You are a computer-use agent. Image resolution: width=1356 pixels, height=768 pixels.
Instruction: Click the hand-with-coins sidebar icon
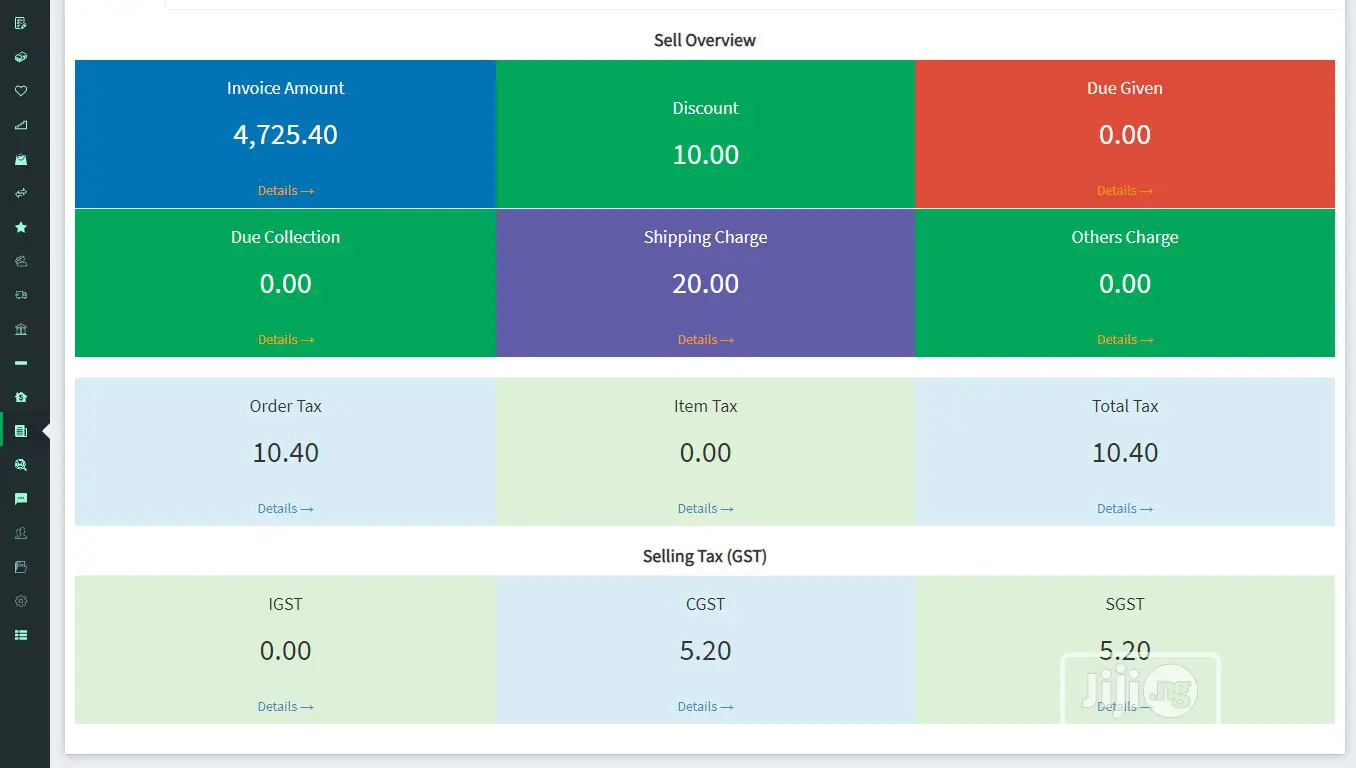21,261
